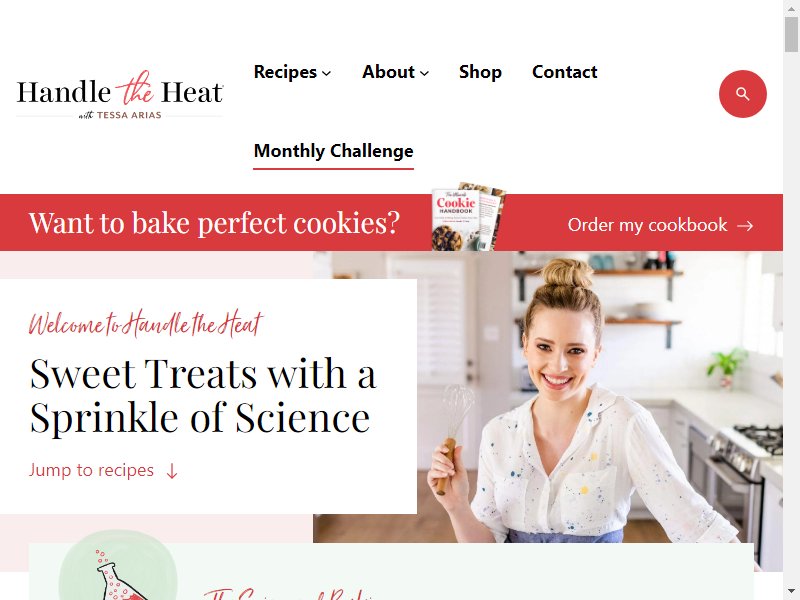Click the scrollbar up arrow
Screen dimensions: 800x600
tap(791, 8)
